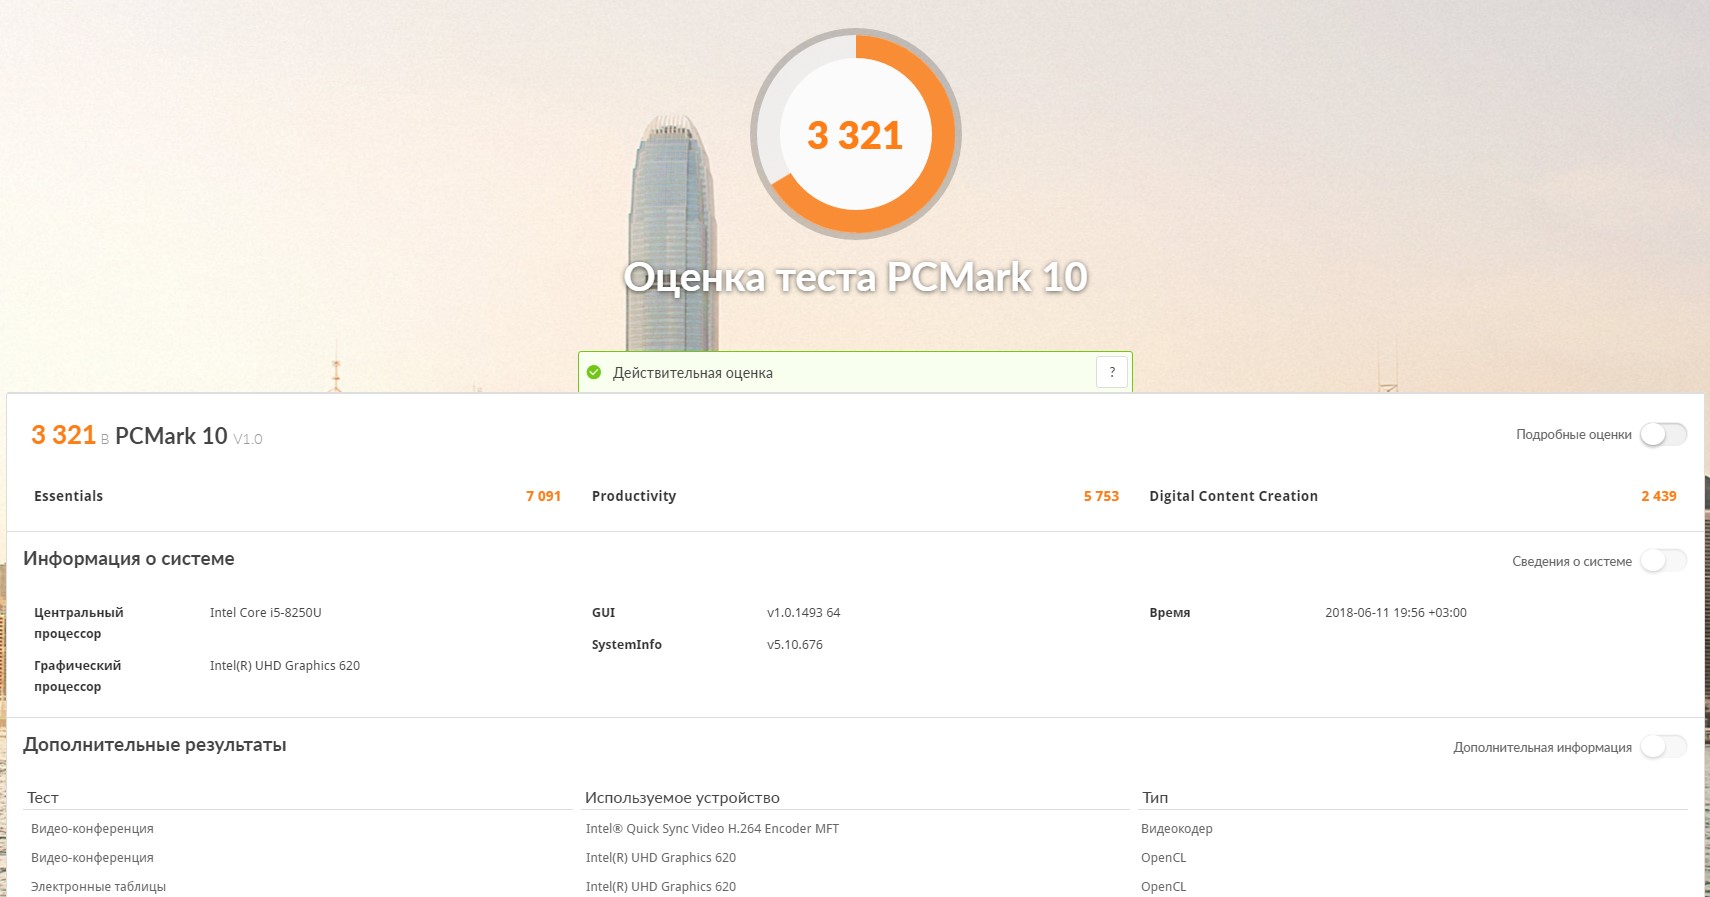Click the question mark help button
The image size is (1710, 897).
coord(1112,372)
